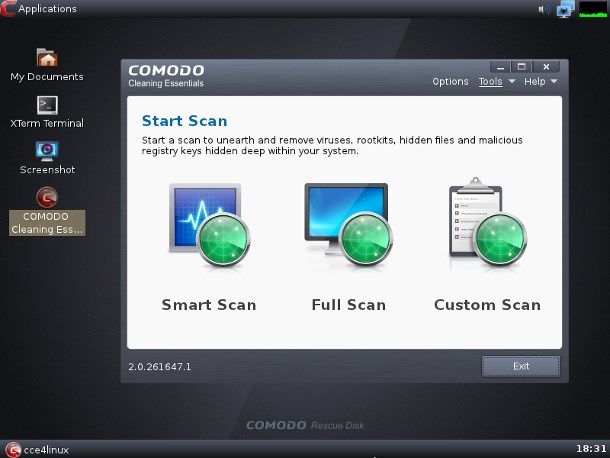Maximize the Comodo Cleaning Essentials window
Image resolution: width=610 pixels, height=458 pixels.
coord(521,67)
